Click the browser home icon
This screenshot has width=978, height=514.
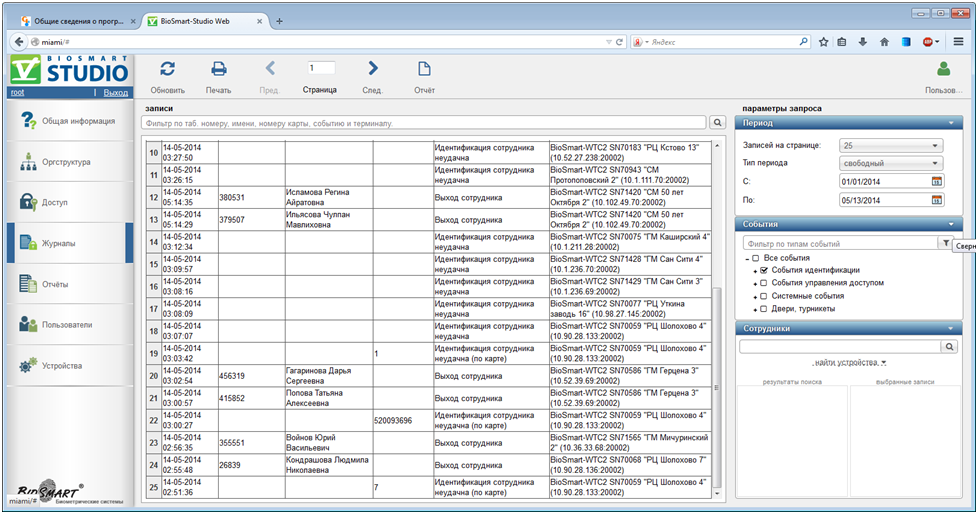(x=884, y=42)
